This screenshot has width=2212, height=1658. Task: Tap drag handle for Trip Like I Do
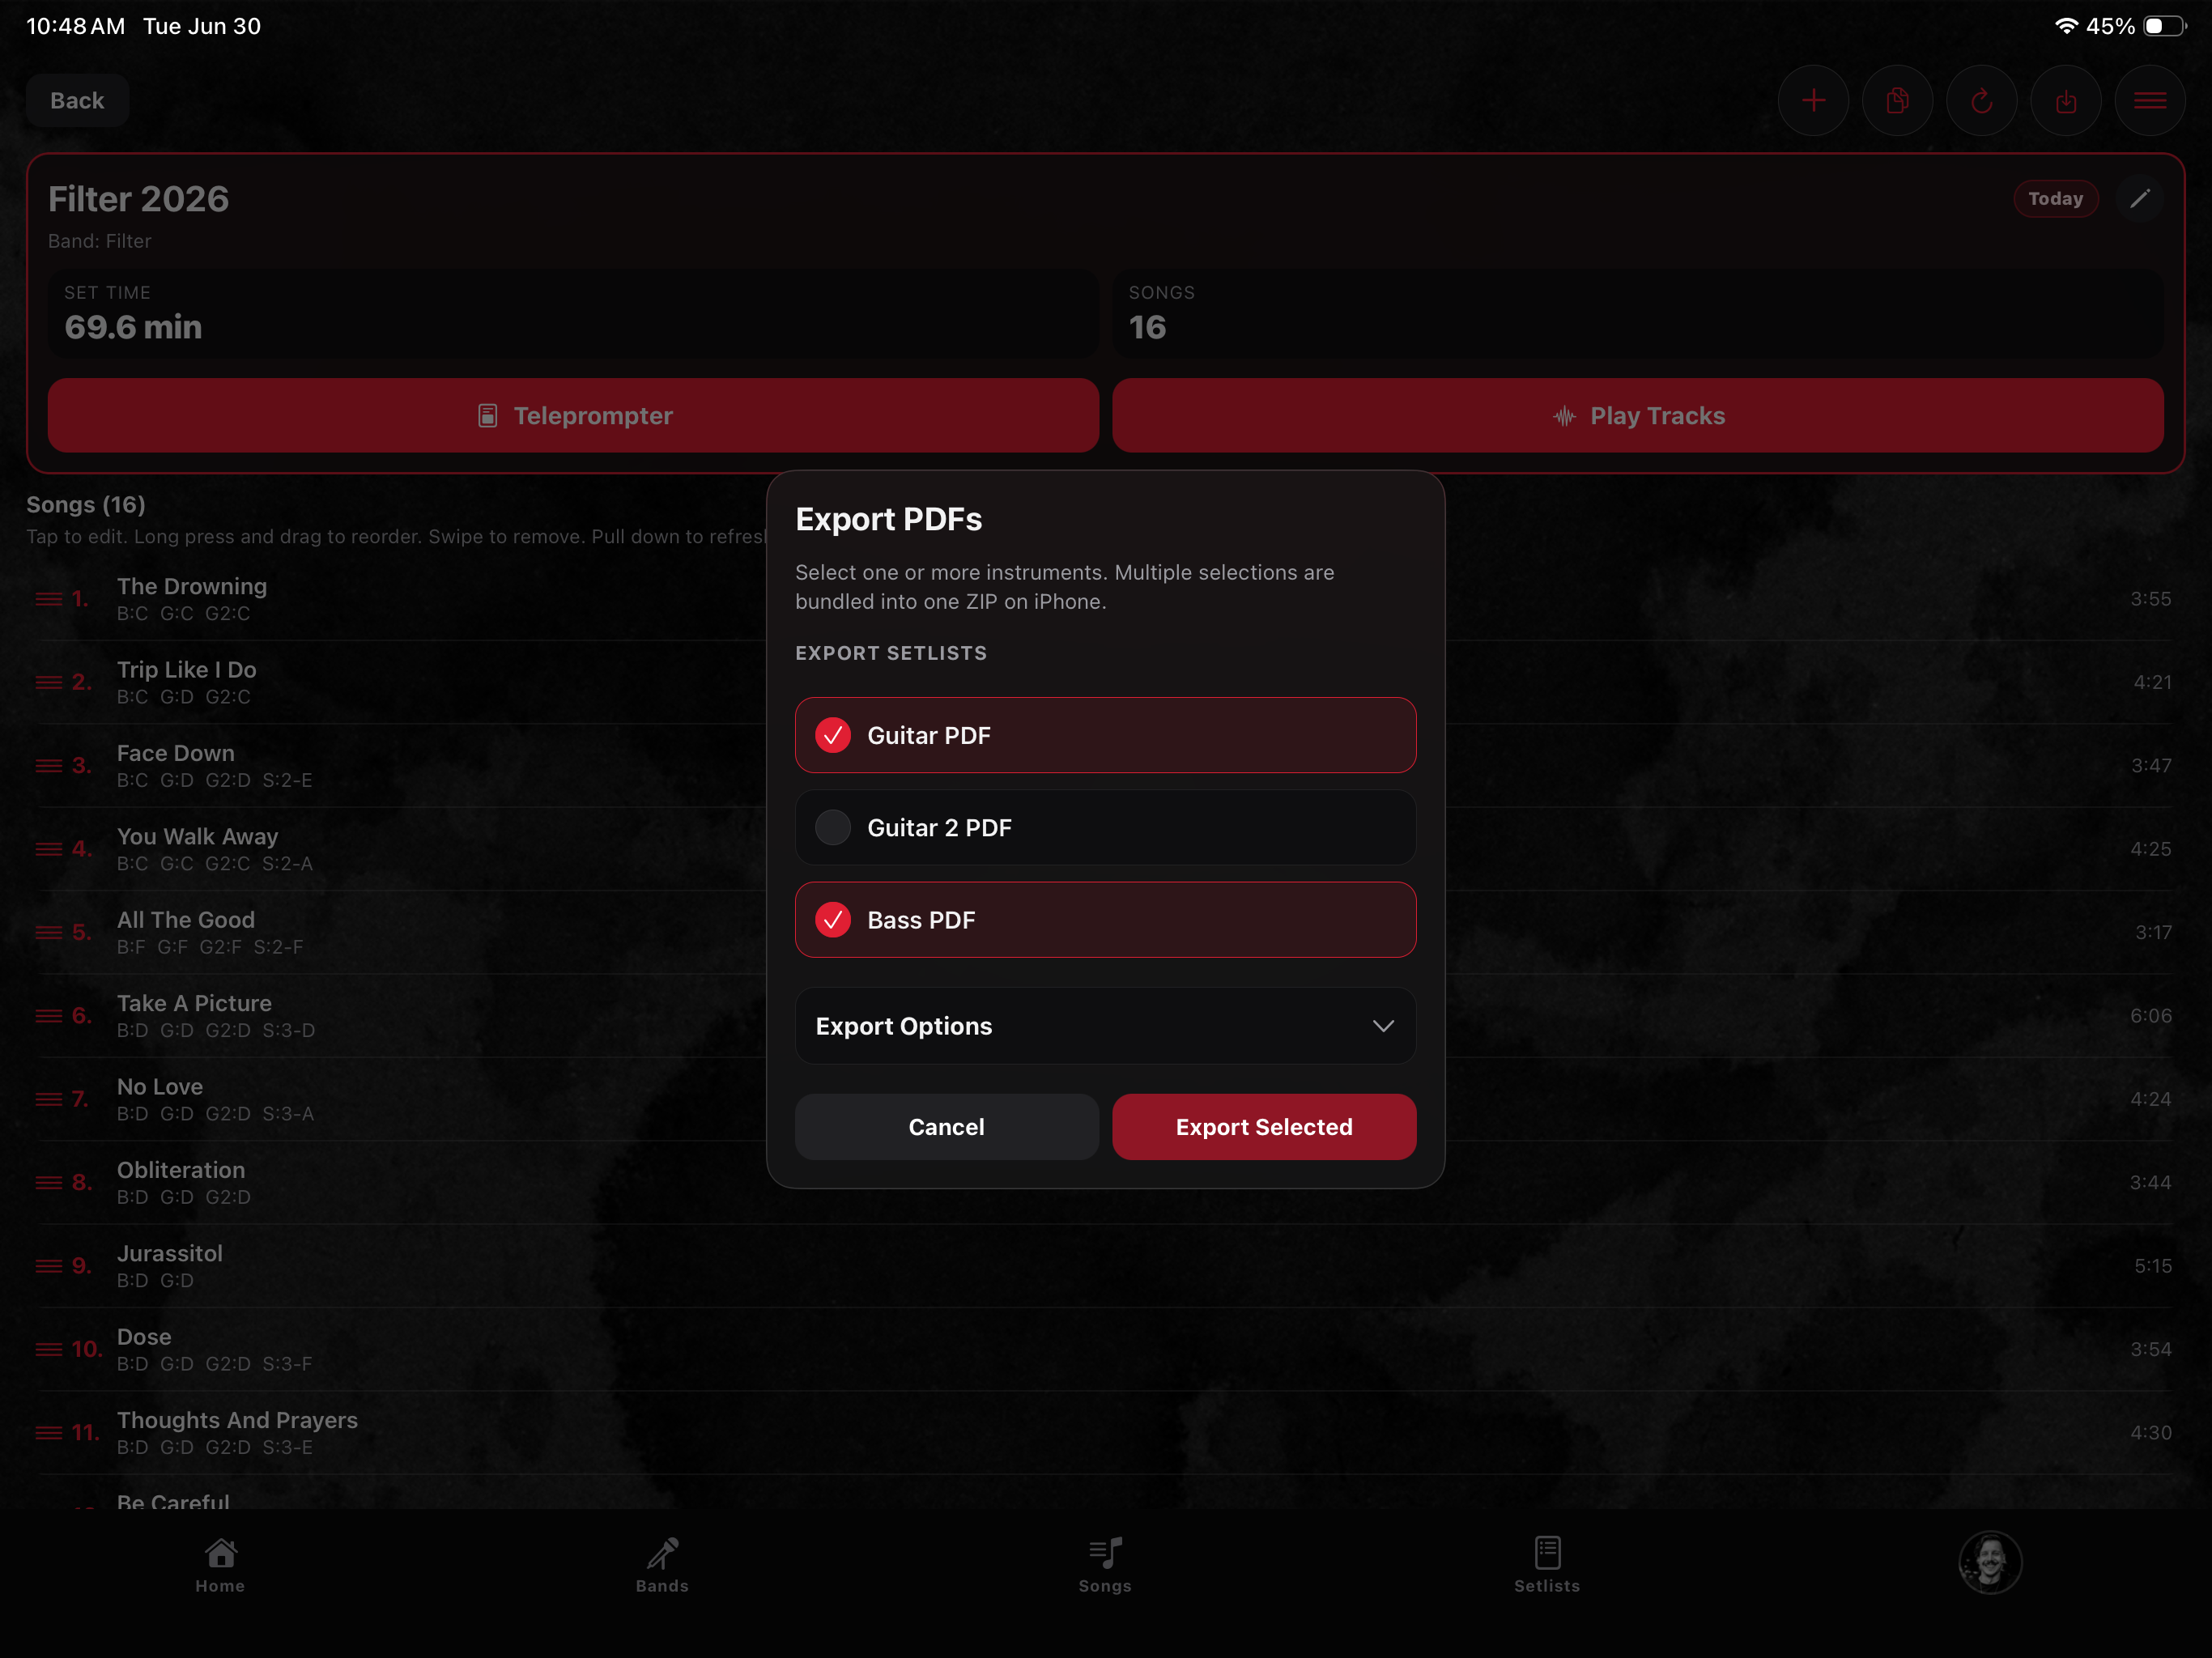(x=48, y=682)
